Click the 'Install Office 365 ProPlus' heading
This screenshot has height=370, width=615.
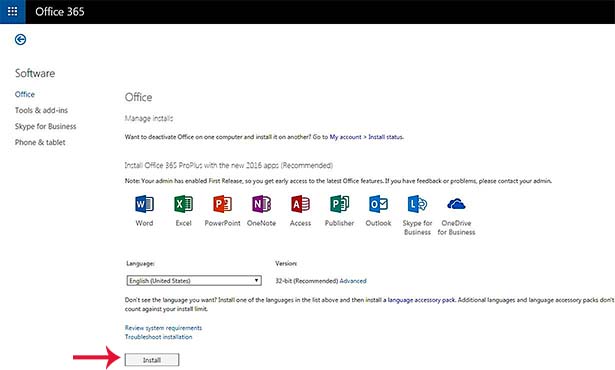(x=229, y=165)
